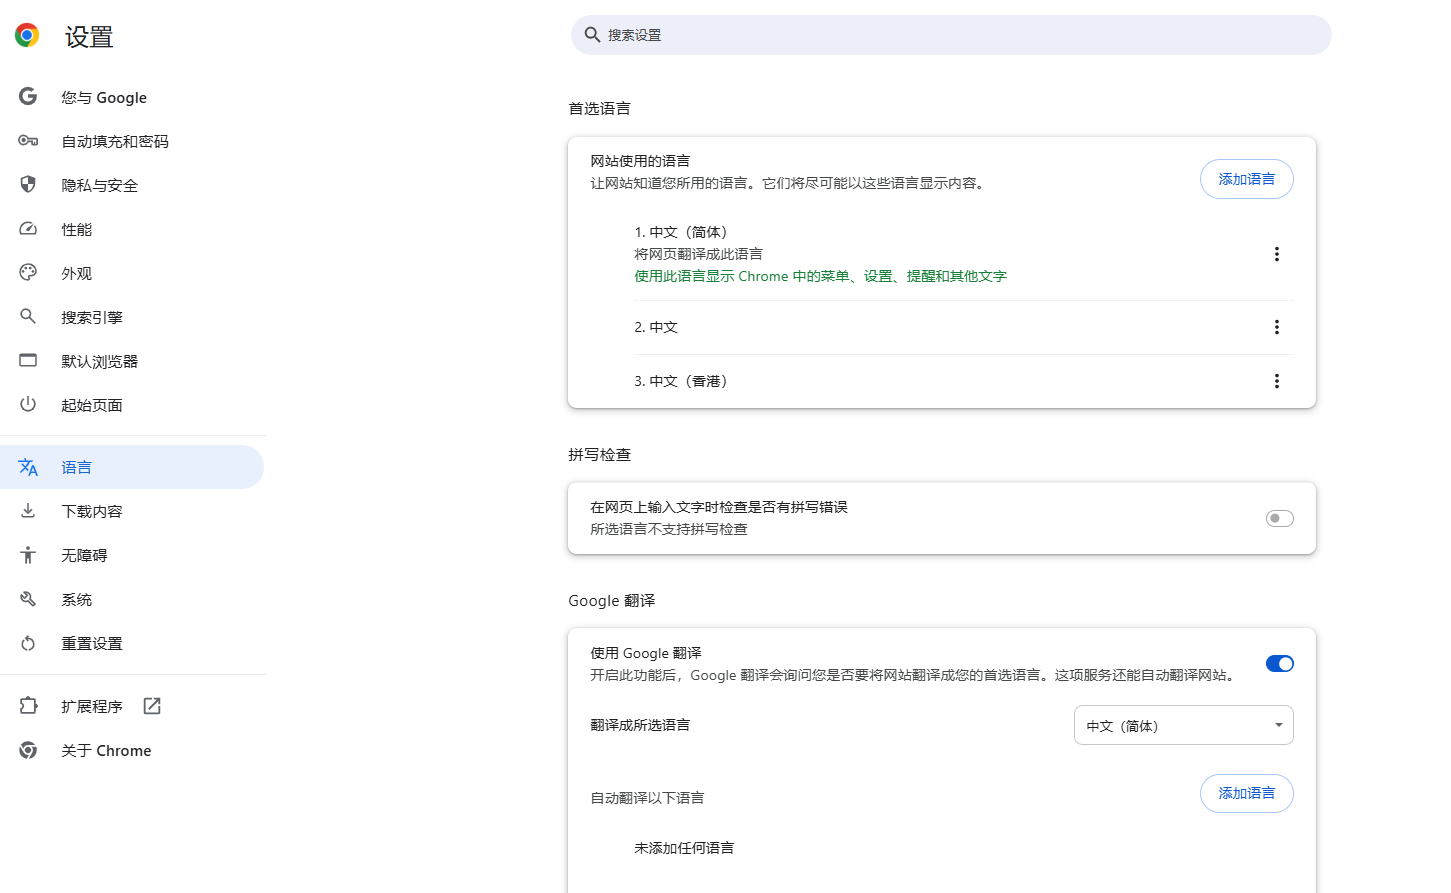The height and width of the screenshot is (893, 1451).
Task: Click the 所选语言不支持拼写检查 note
Action: [x=669, y=529]
